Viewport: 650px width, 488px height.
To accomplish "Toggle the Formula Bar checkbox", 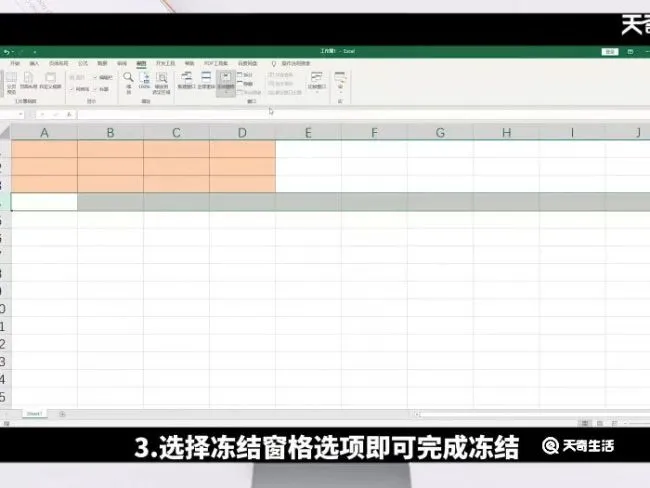I will click(x=103, y=78).
